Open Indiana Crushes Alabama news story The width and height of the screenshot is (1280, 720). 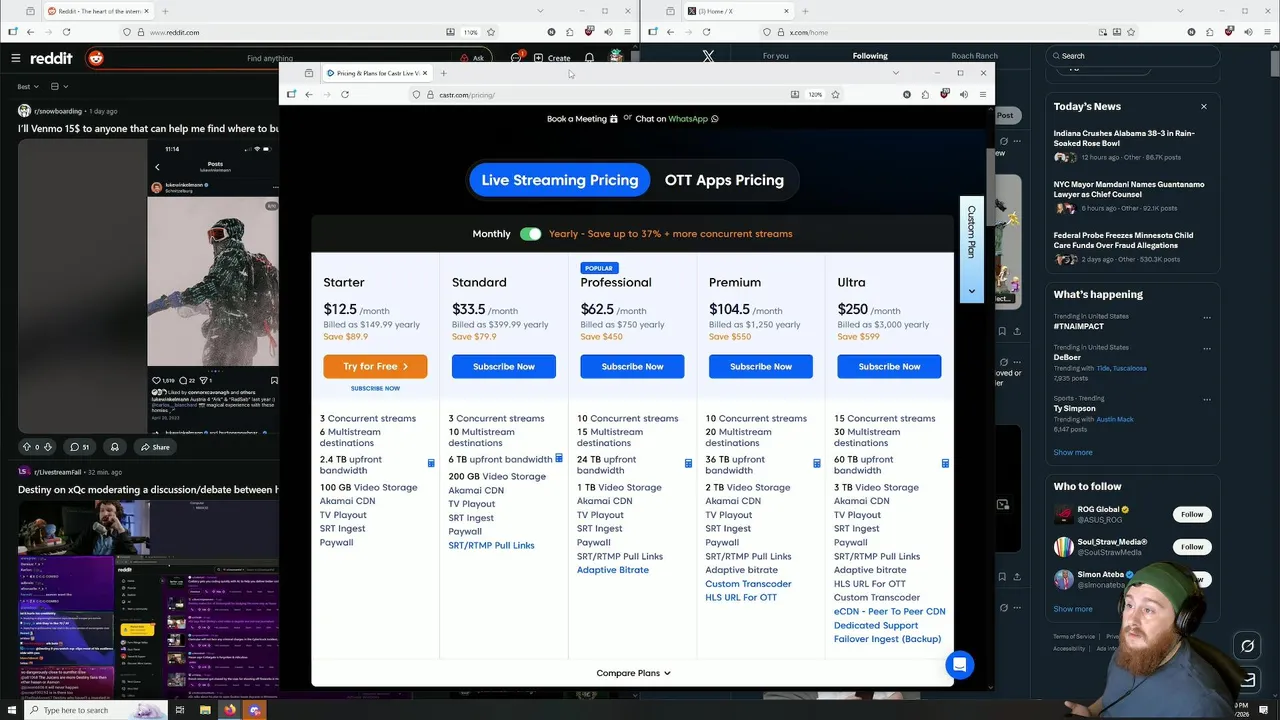coord(1124,138)
